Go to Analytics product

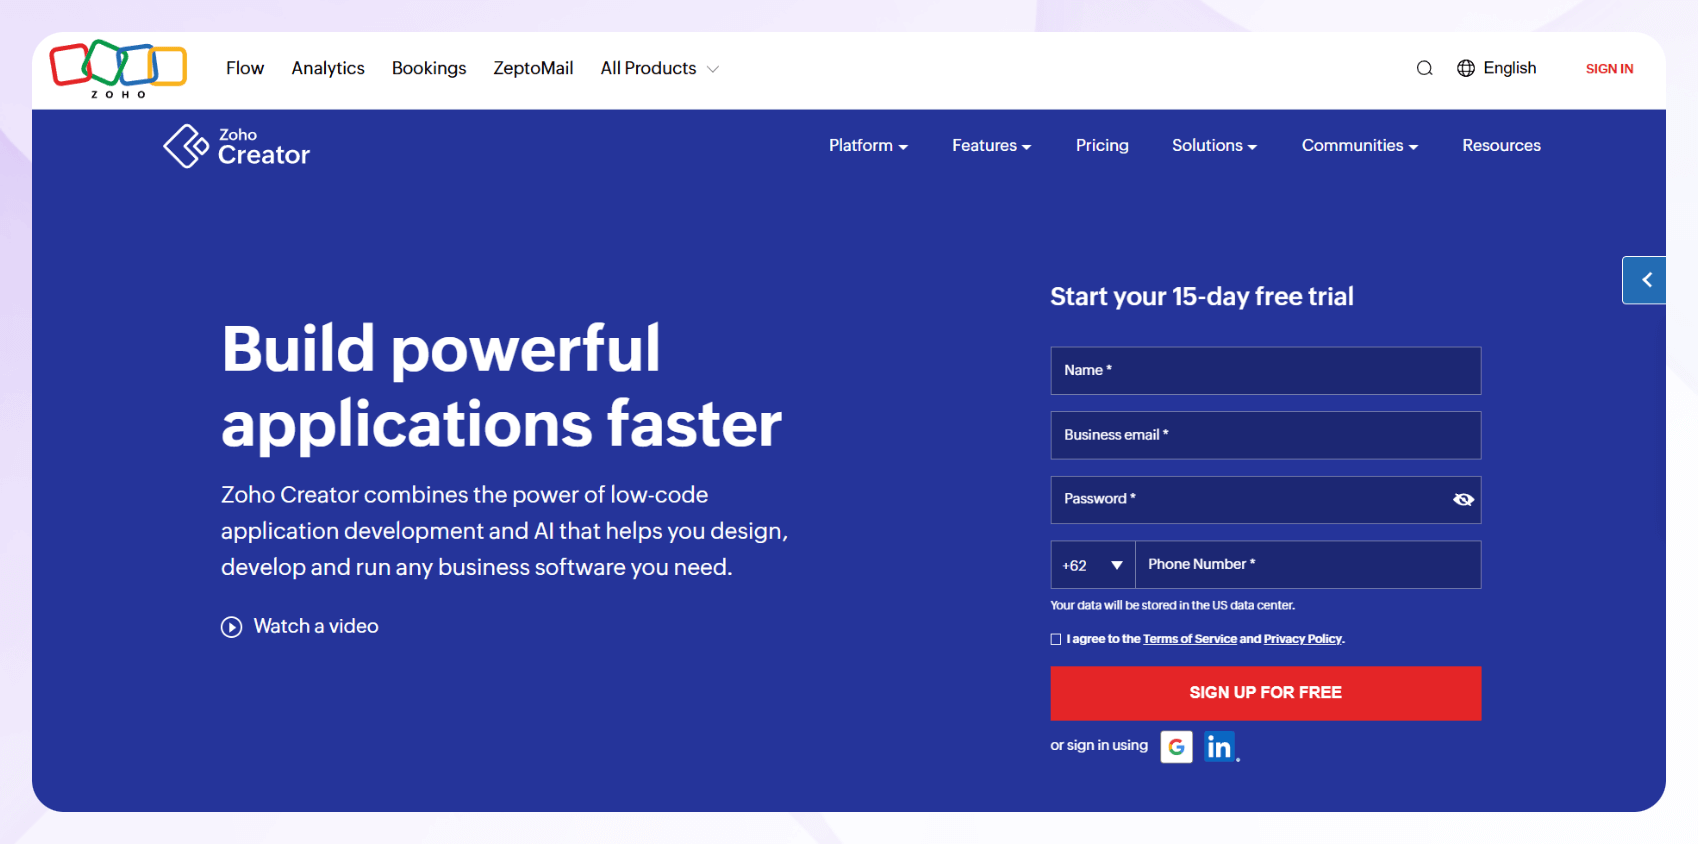(328, 68)
